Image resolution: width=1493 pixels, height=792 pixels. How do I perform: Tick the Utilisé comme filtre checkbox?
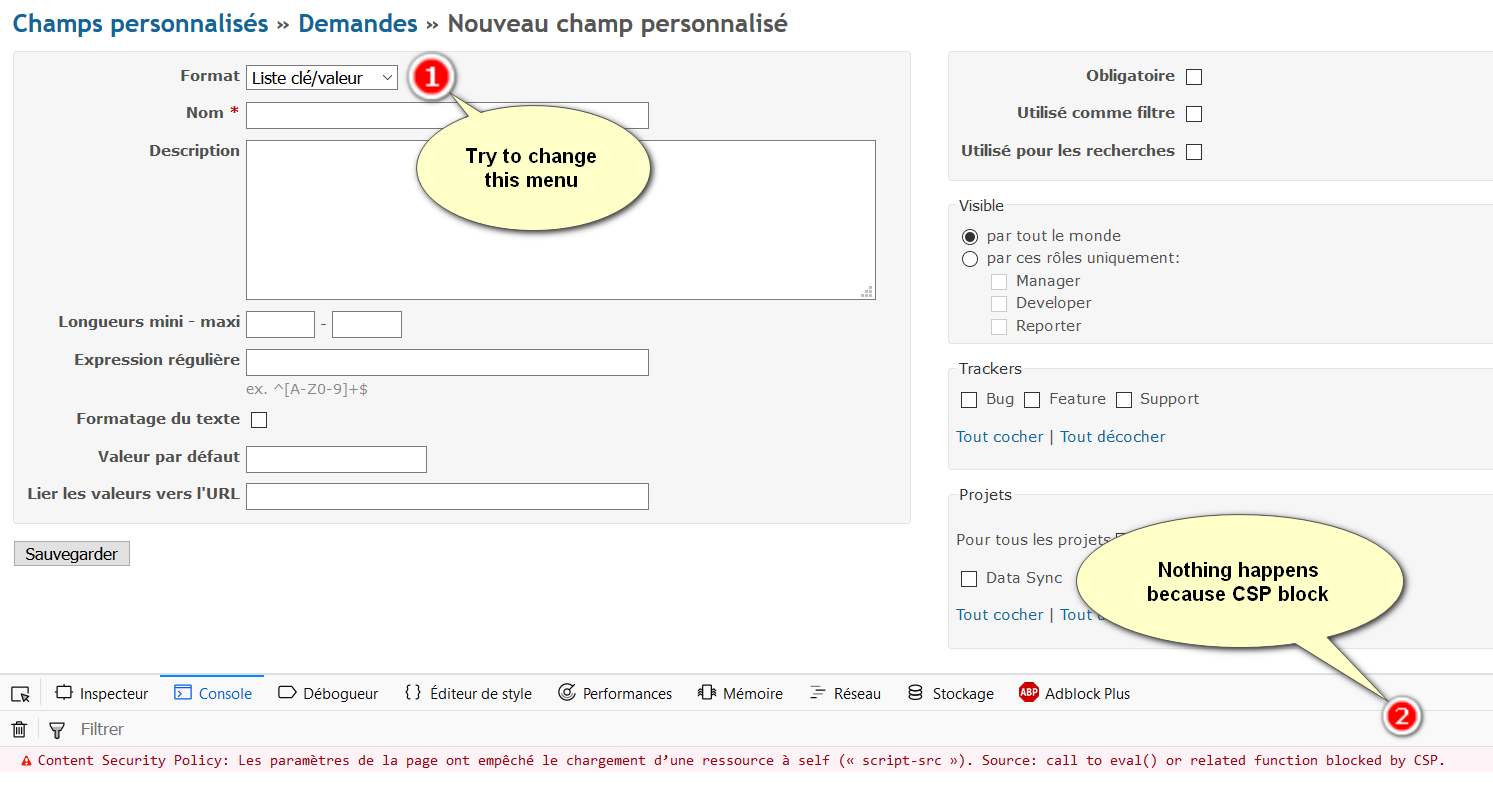1193,114
